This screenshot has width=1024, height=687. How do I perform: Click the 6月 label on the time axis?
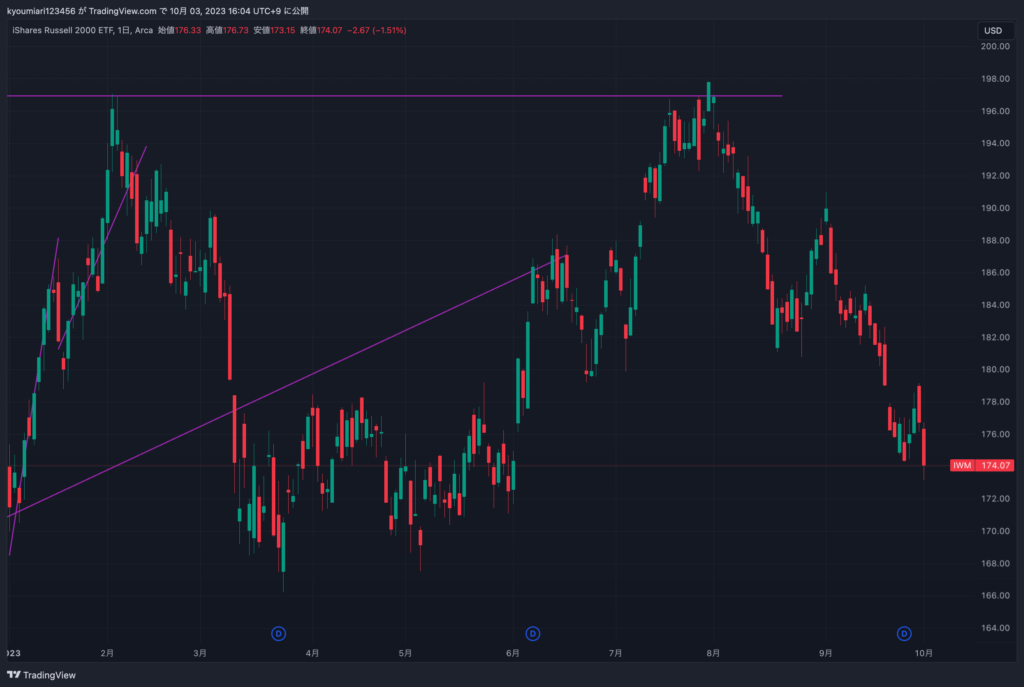[513, 653]
